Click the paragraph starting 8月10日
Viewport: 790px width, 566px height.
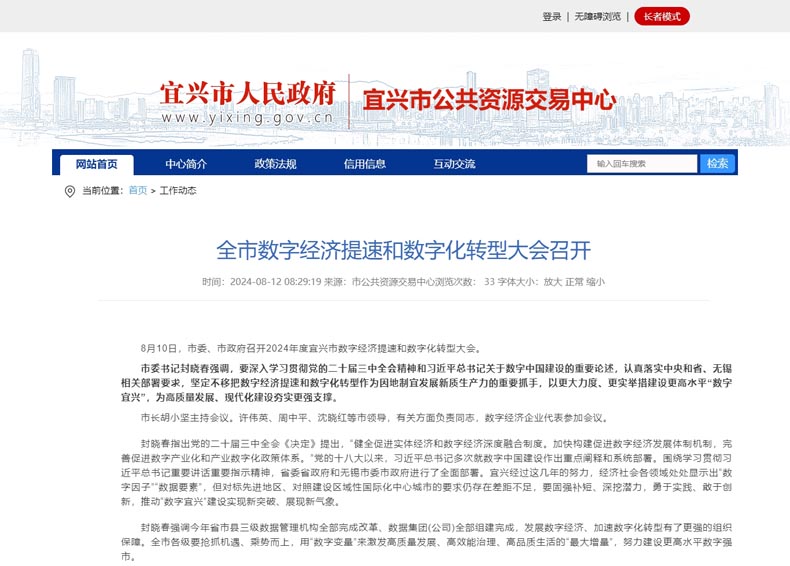(x=311, y=348)
